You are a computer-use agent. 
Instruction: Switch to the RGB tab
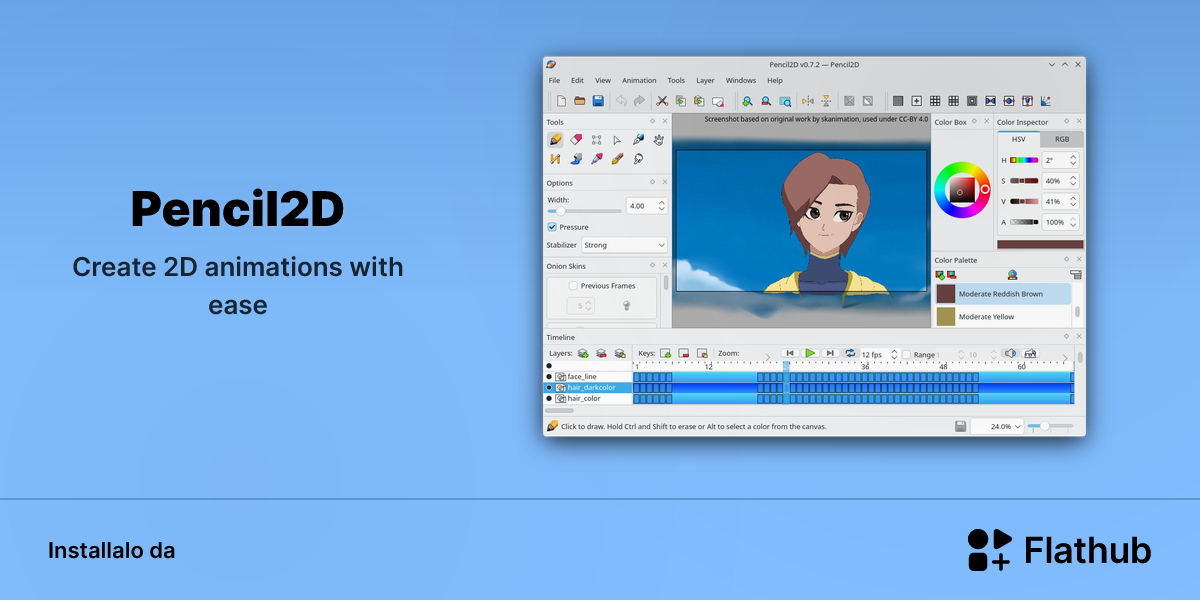coord(1062,140)
